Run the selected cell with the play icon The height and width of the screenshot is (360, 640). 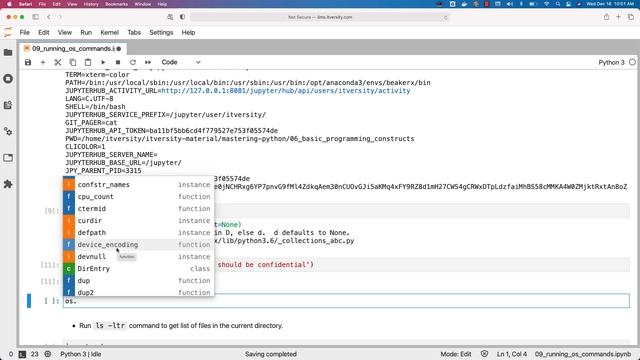coord(103,62)
